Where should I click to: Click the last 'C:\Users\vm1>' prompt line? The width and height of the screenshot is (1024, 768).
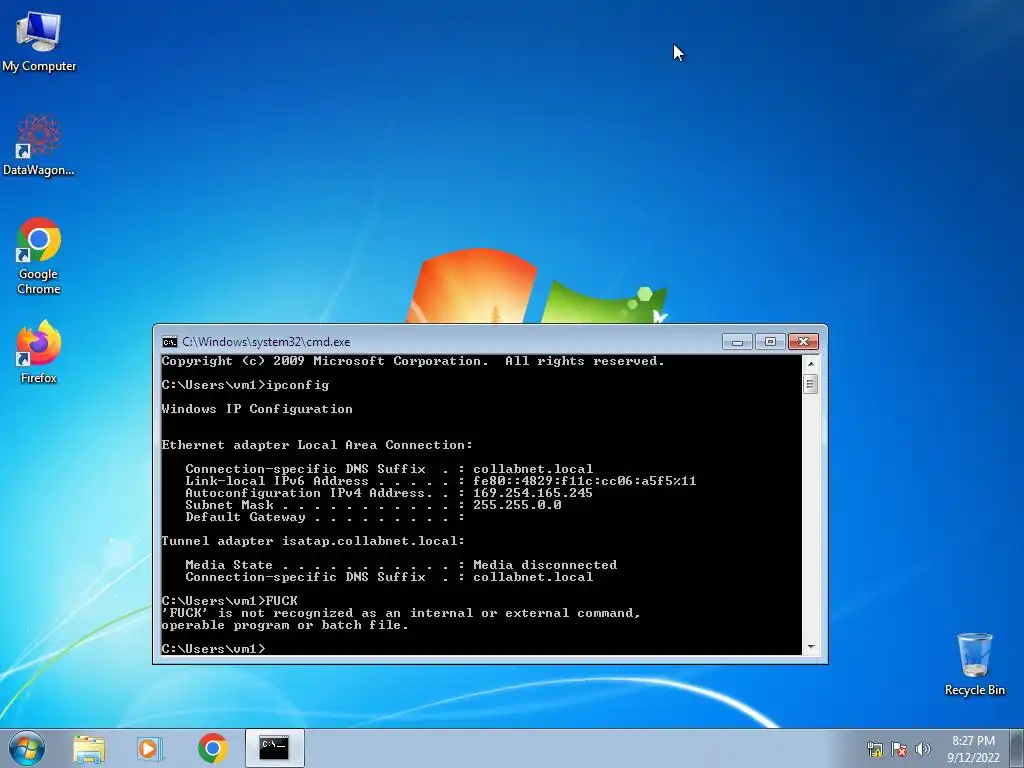(x=214, y=648)
